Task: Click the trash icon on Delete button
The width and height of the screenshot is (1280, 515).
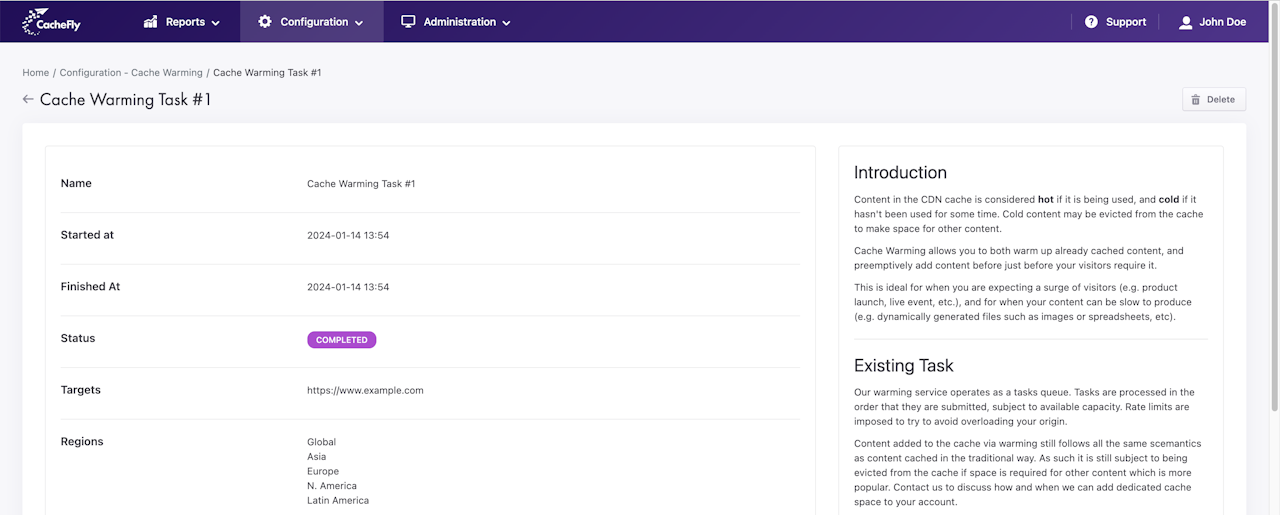Action: (1195, 99)
